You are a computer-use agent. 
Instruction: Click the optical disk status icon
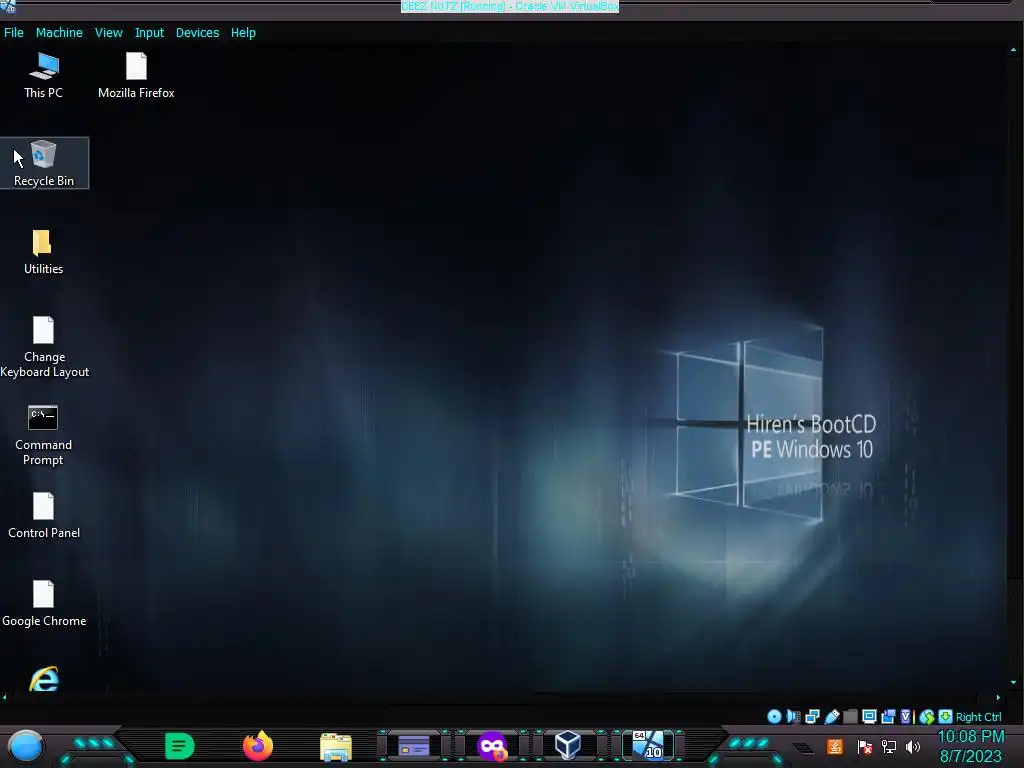(x=774, y=717)
